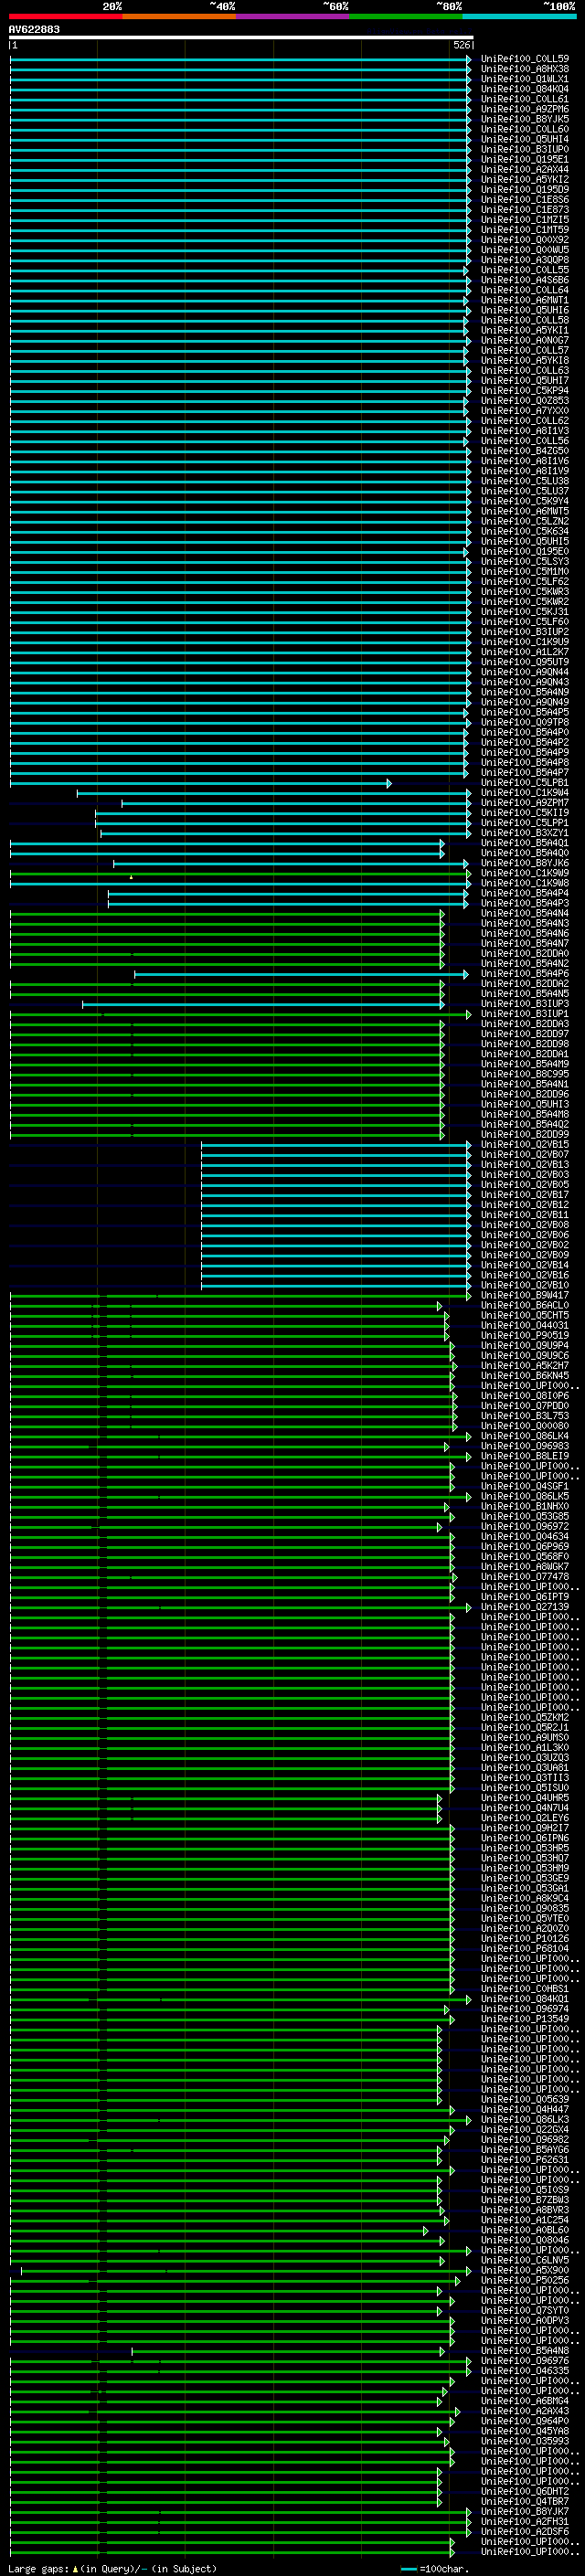Click the red ~20% legend color bar
585x2576 pixels.
[x=66, y=16]
